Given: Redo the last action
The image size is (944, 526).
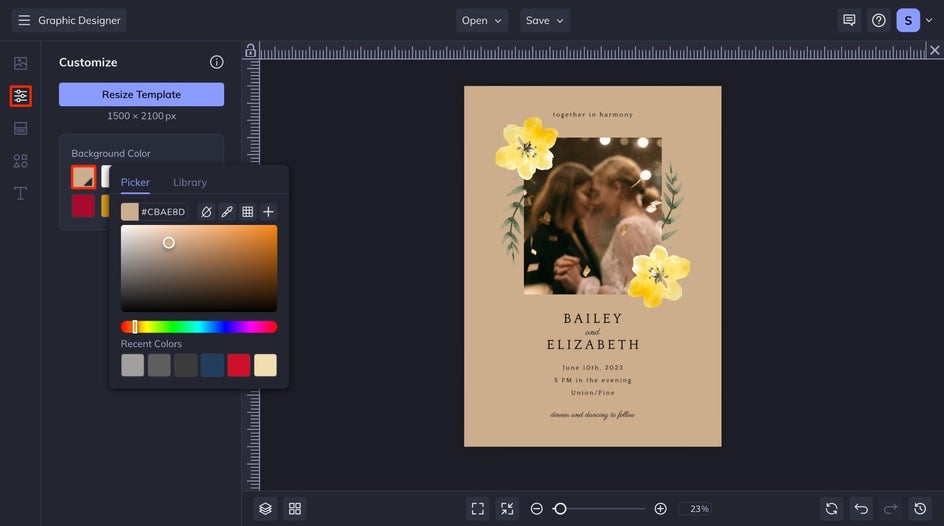Looking at the screenshot, I should click(x=890, y=509).
